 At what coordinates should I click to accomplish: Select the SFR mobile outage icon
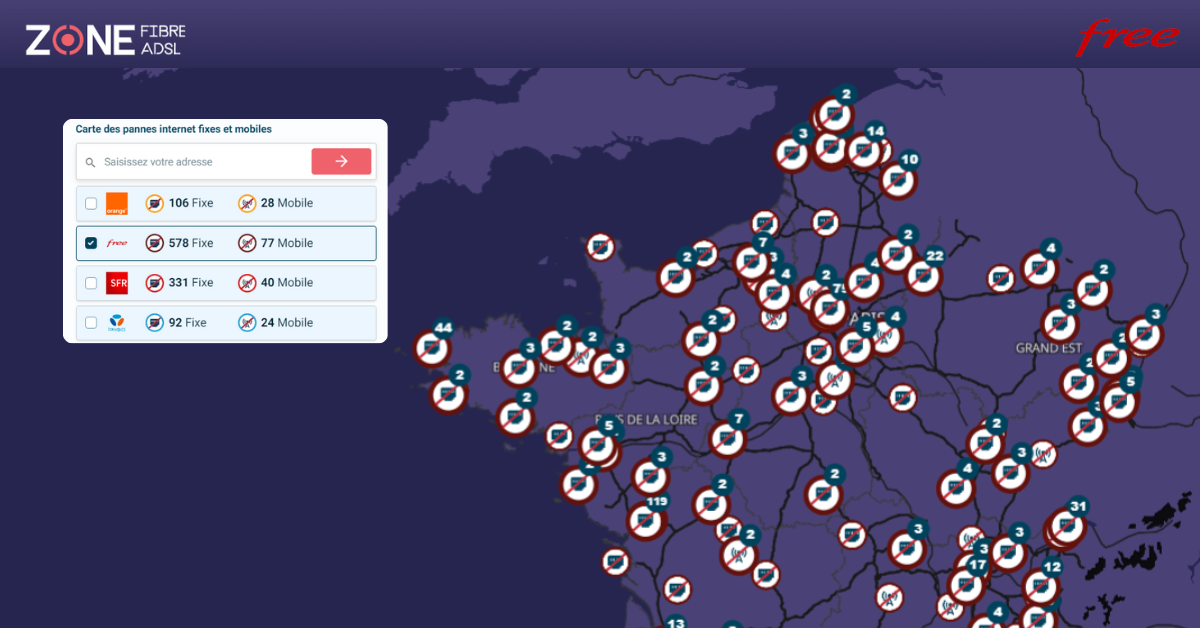coord(247,283)
